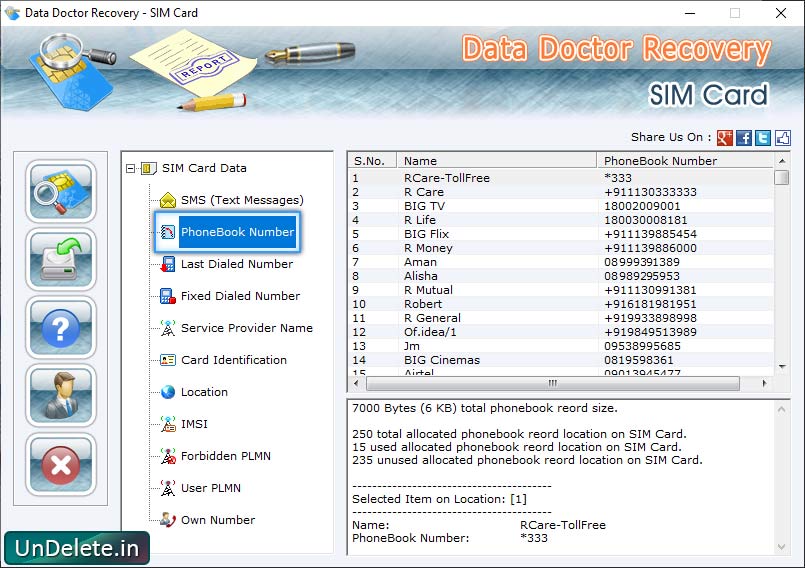
Task: Open Location tree entry
Action: point(204,392)
